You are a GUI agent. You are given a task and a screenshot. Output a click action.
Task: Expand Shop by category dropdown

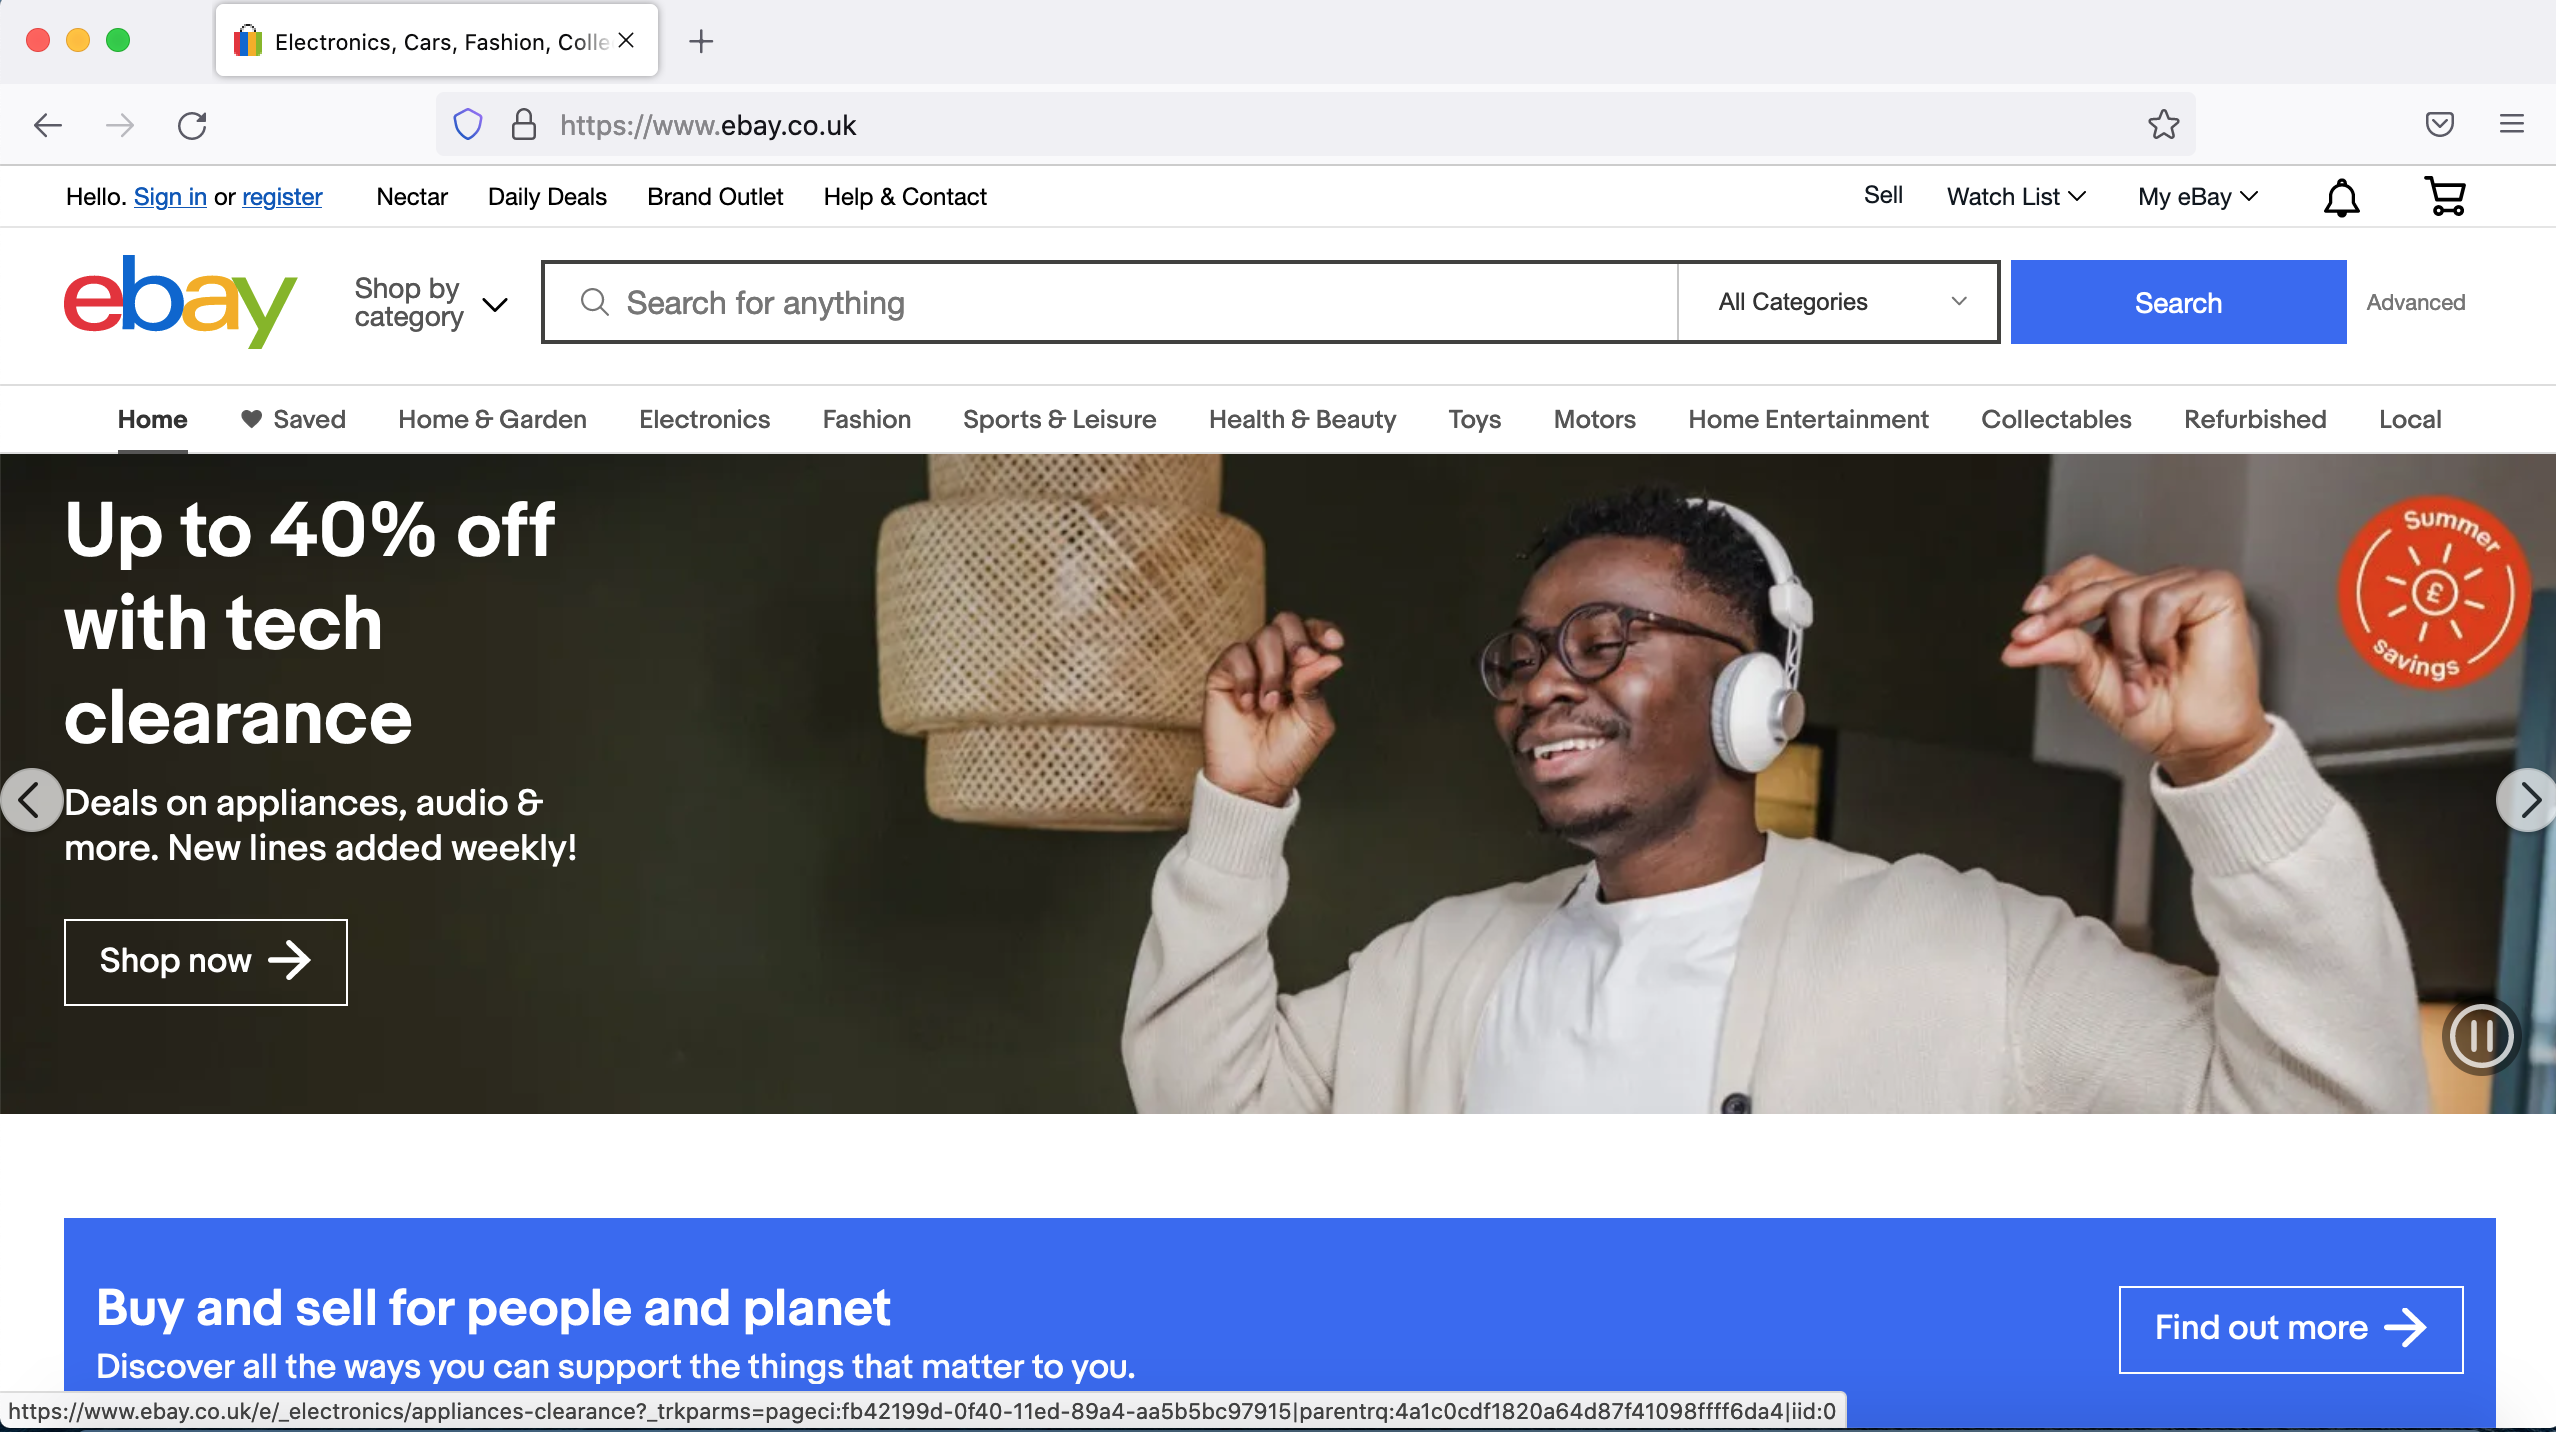pos(430,302)
